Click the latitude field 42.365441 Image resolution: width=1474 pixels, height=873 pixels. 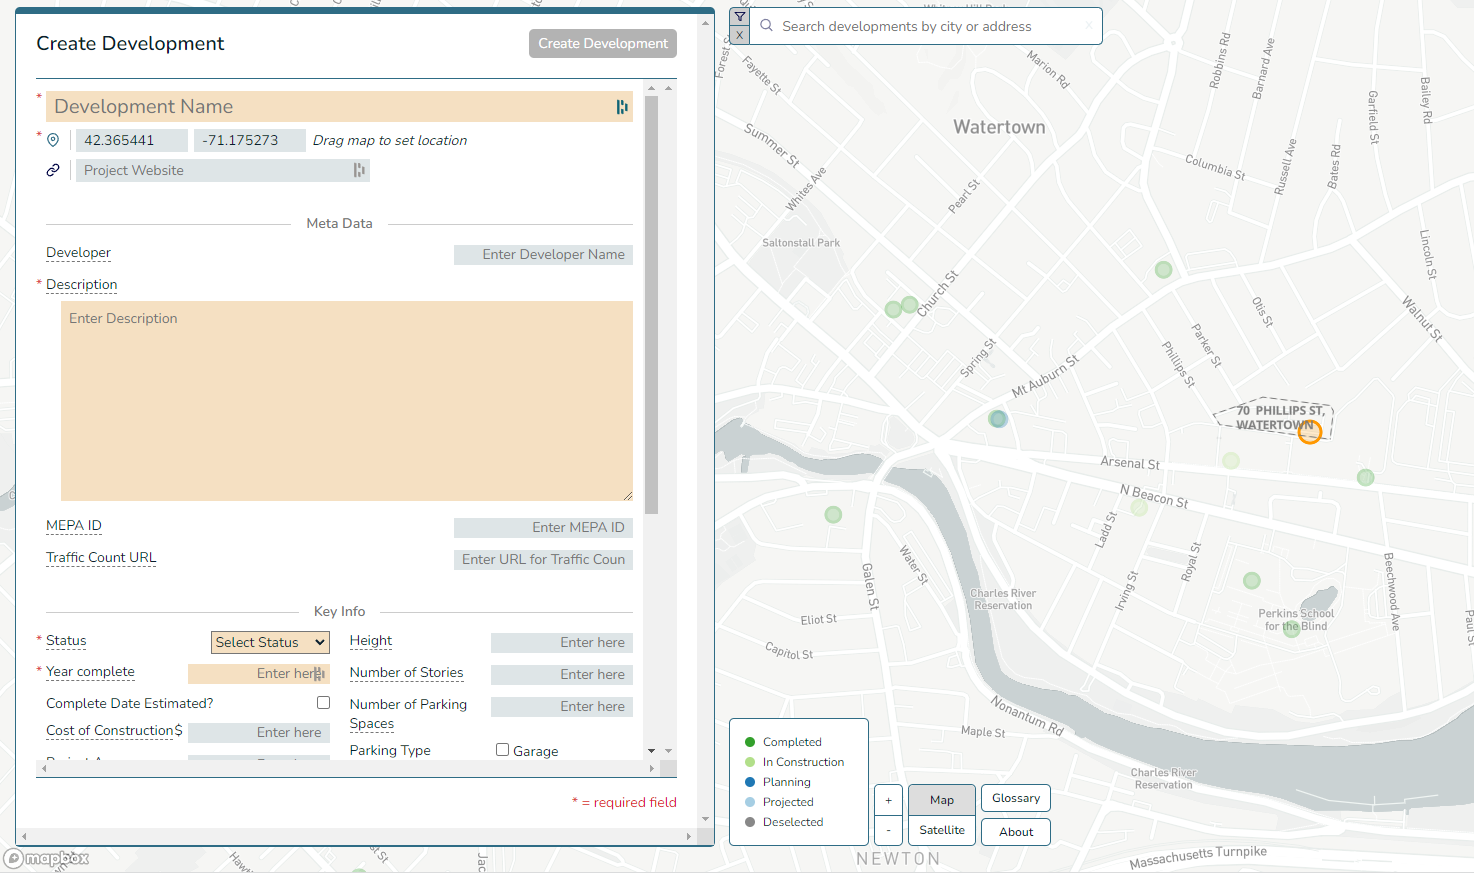[x=131, y=140]
